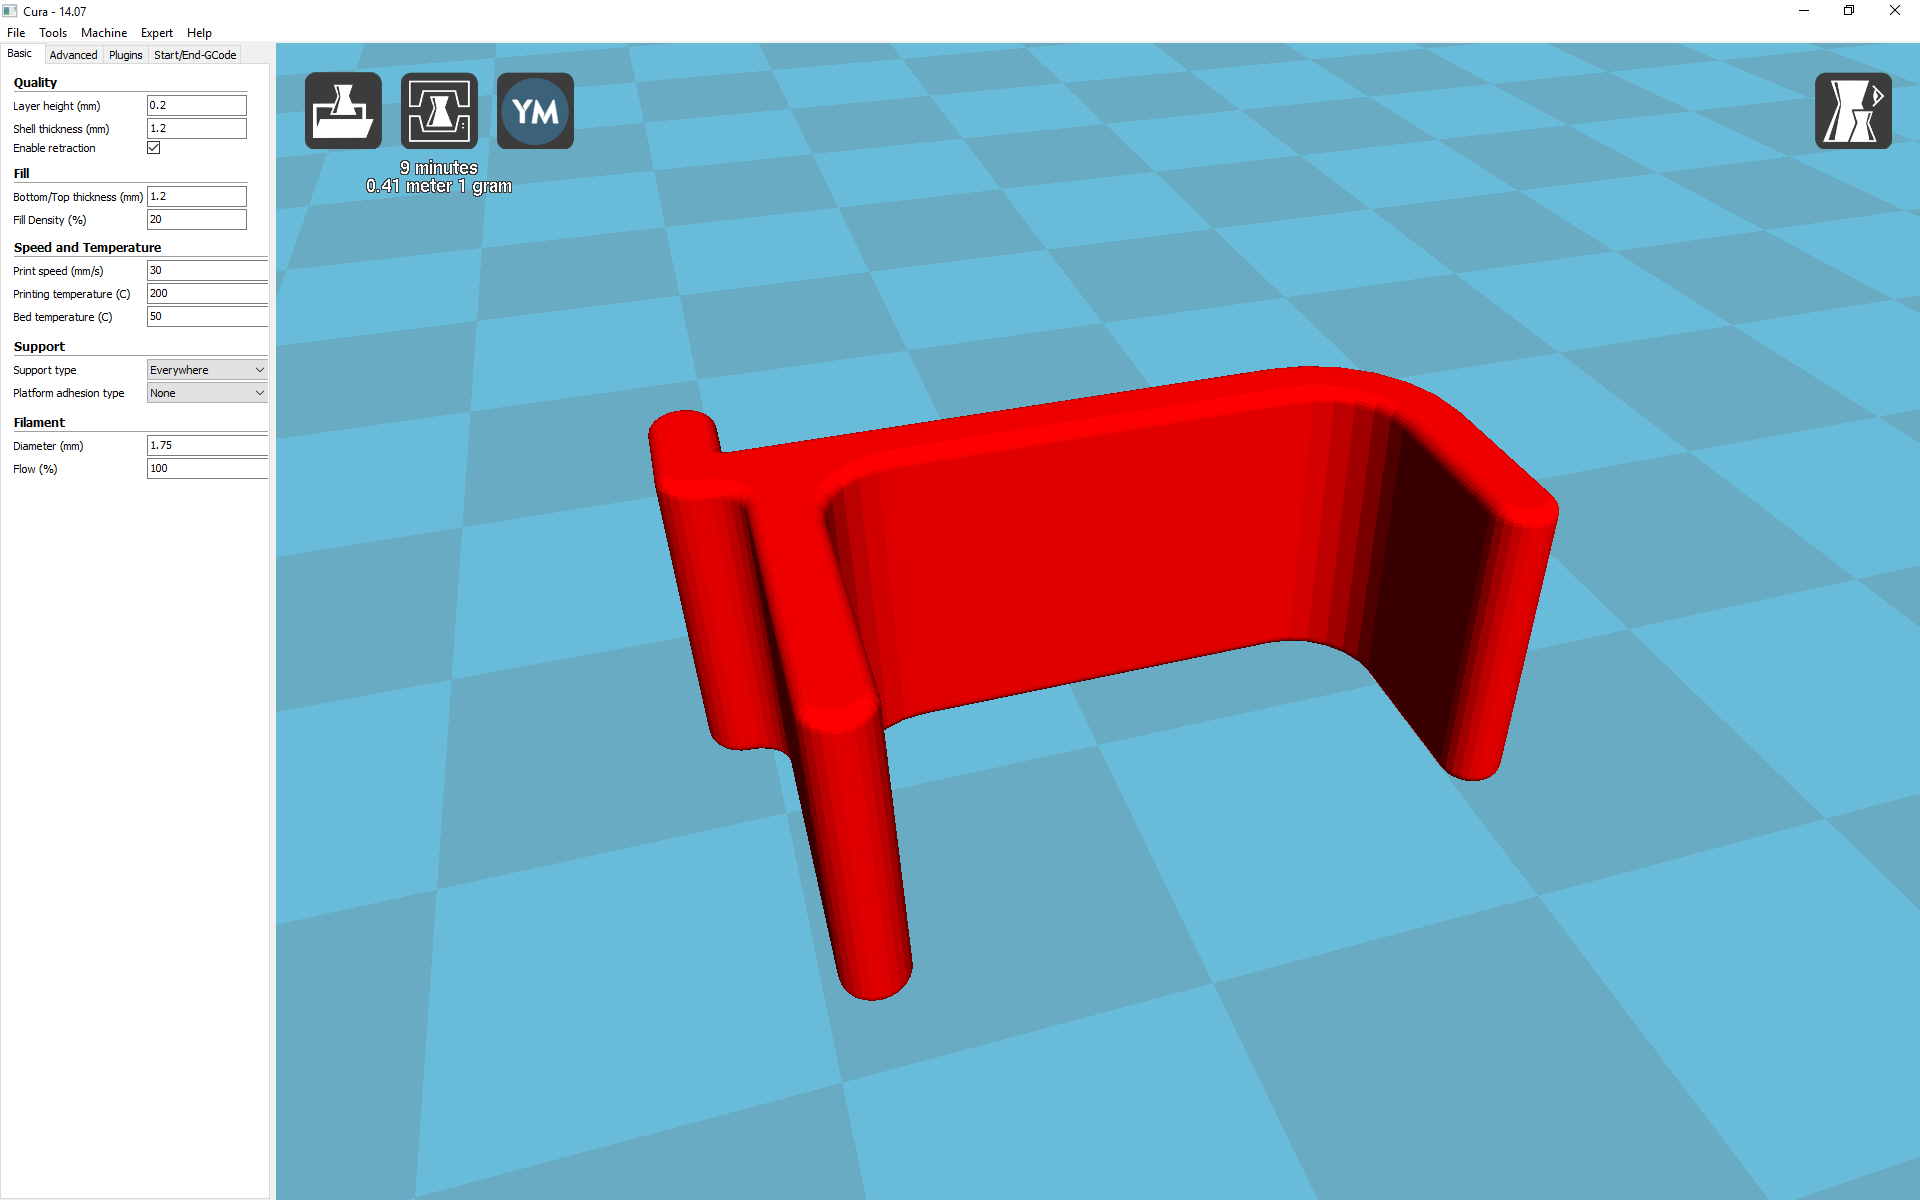Click the 'Fill' section heading
The height and width of the screenshot is (1200, 1920).
(x=21, y=173)
